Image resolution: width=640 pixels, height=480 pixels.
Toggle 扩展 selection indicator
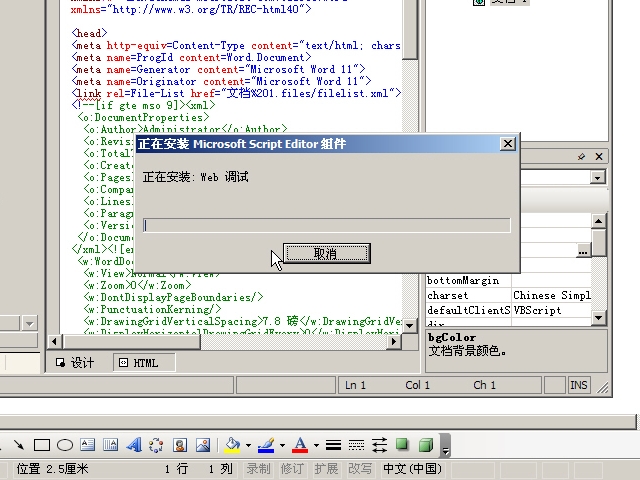coord(326,469)
